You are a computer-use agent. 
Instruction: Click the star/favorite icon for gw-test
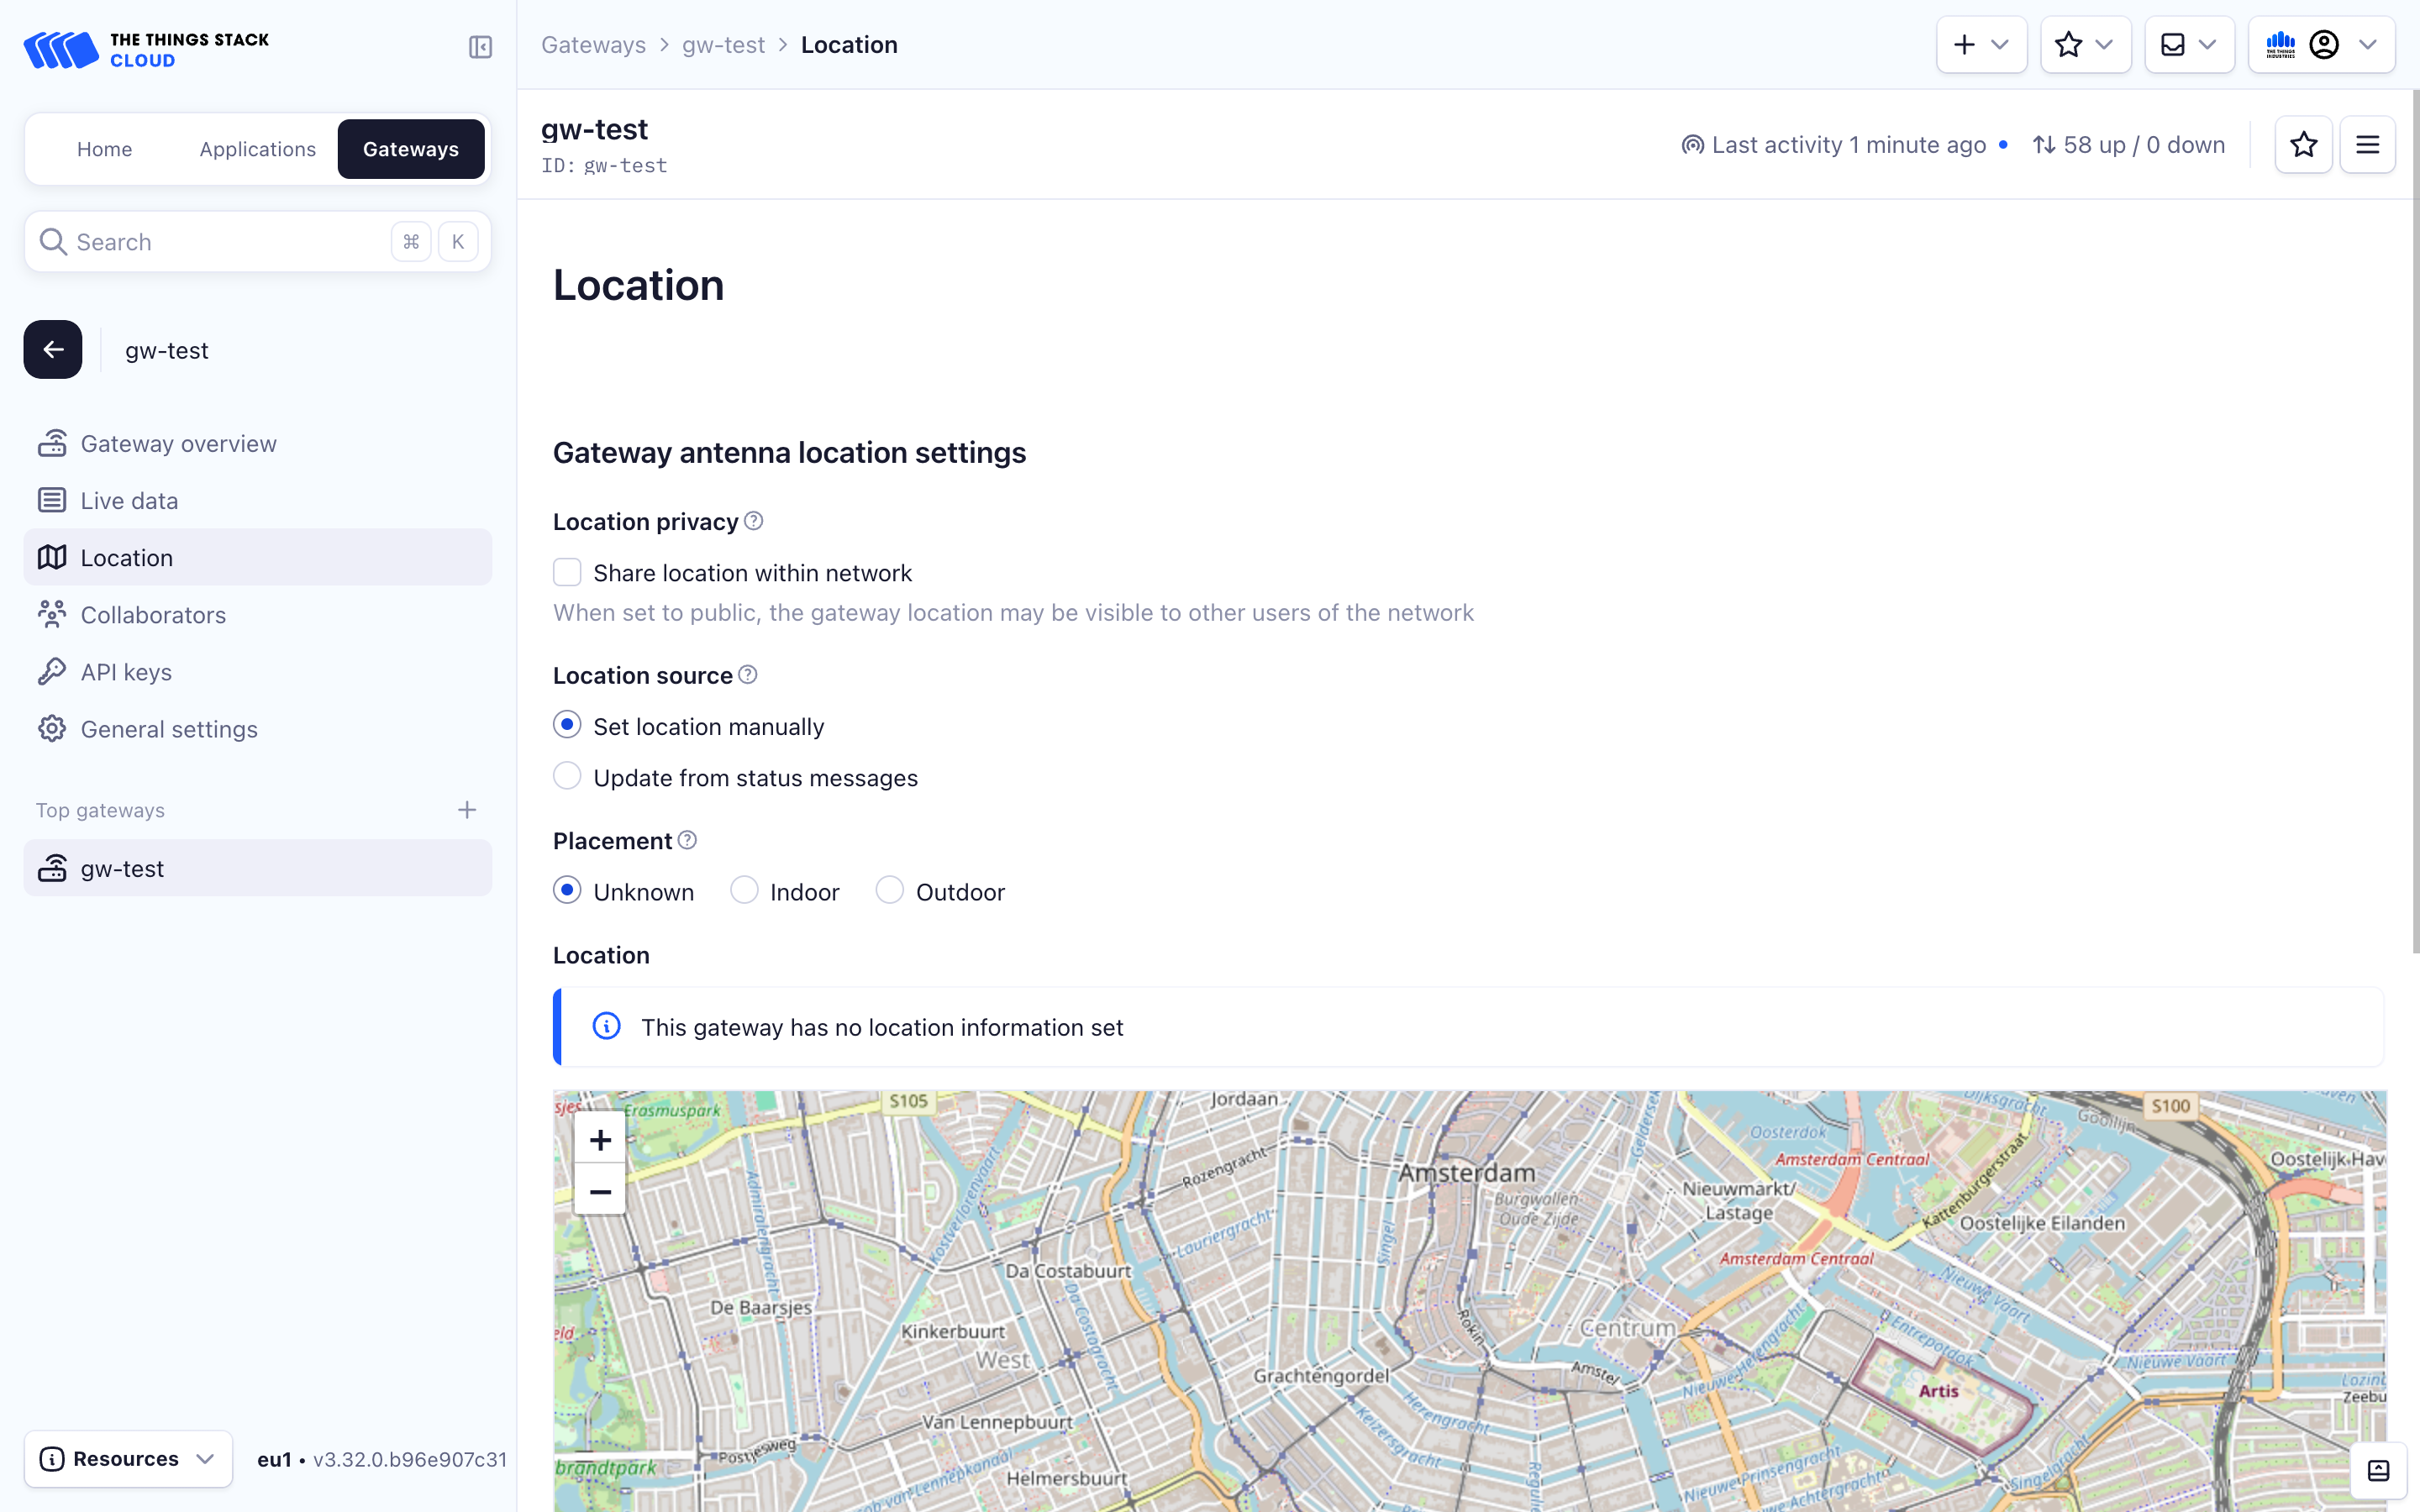tap(2303, 144)
